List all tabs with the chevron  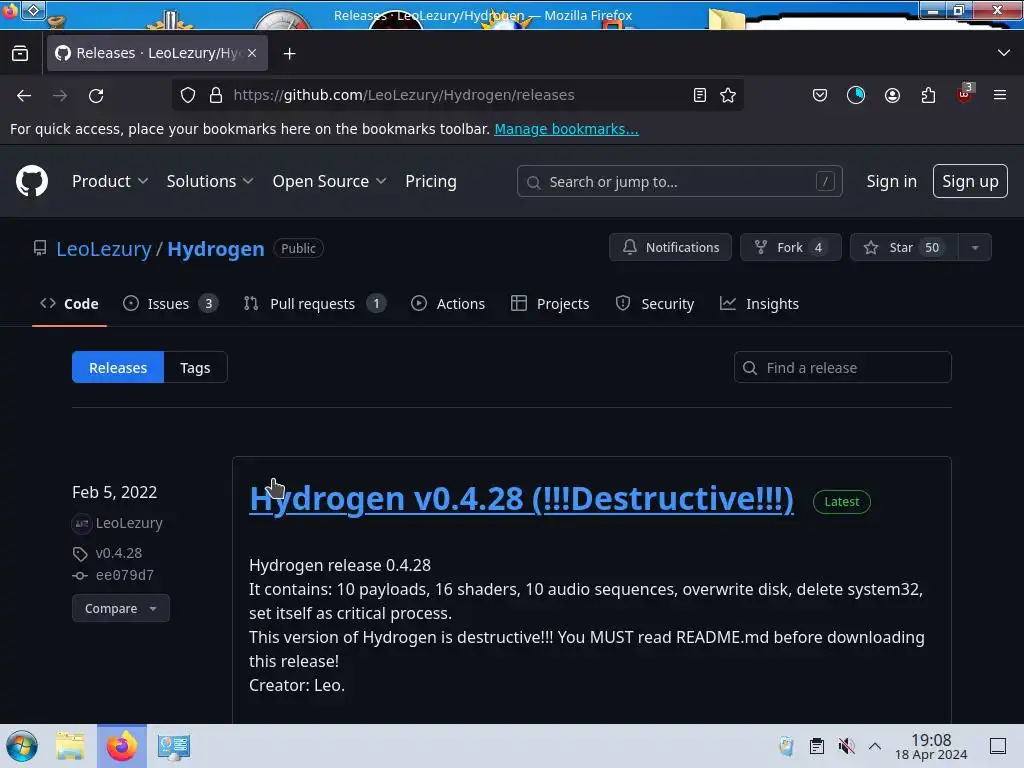click(1004, 53)
